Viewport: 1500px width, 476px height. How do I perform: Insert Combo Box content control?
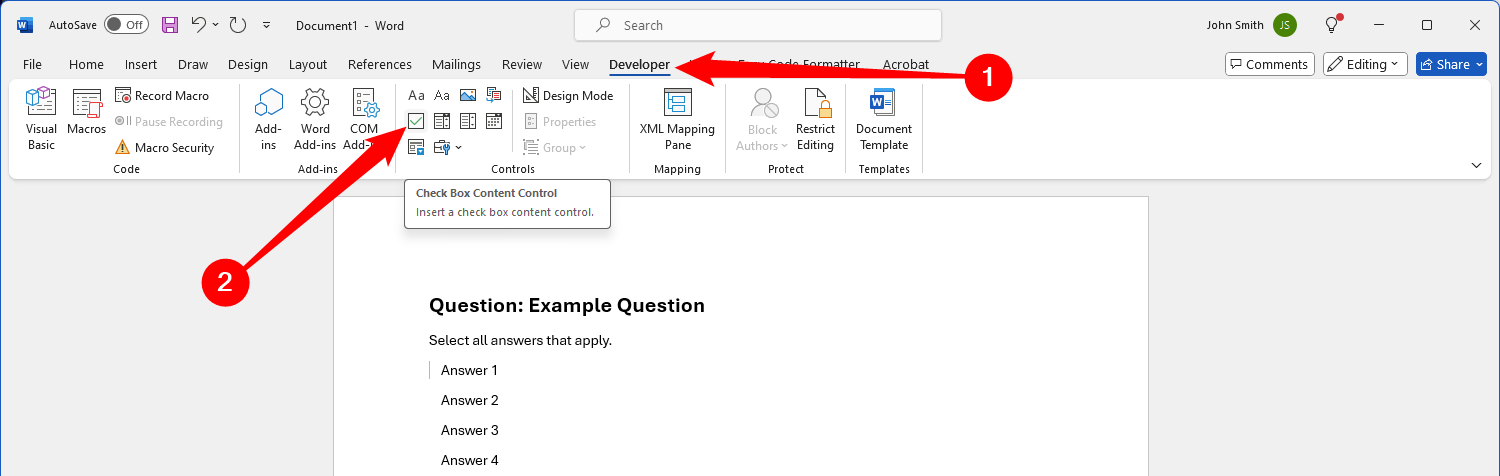[x=442, y=121]
